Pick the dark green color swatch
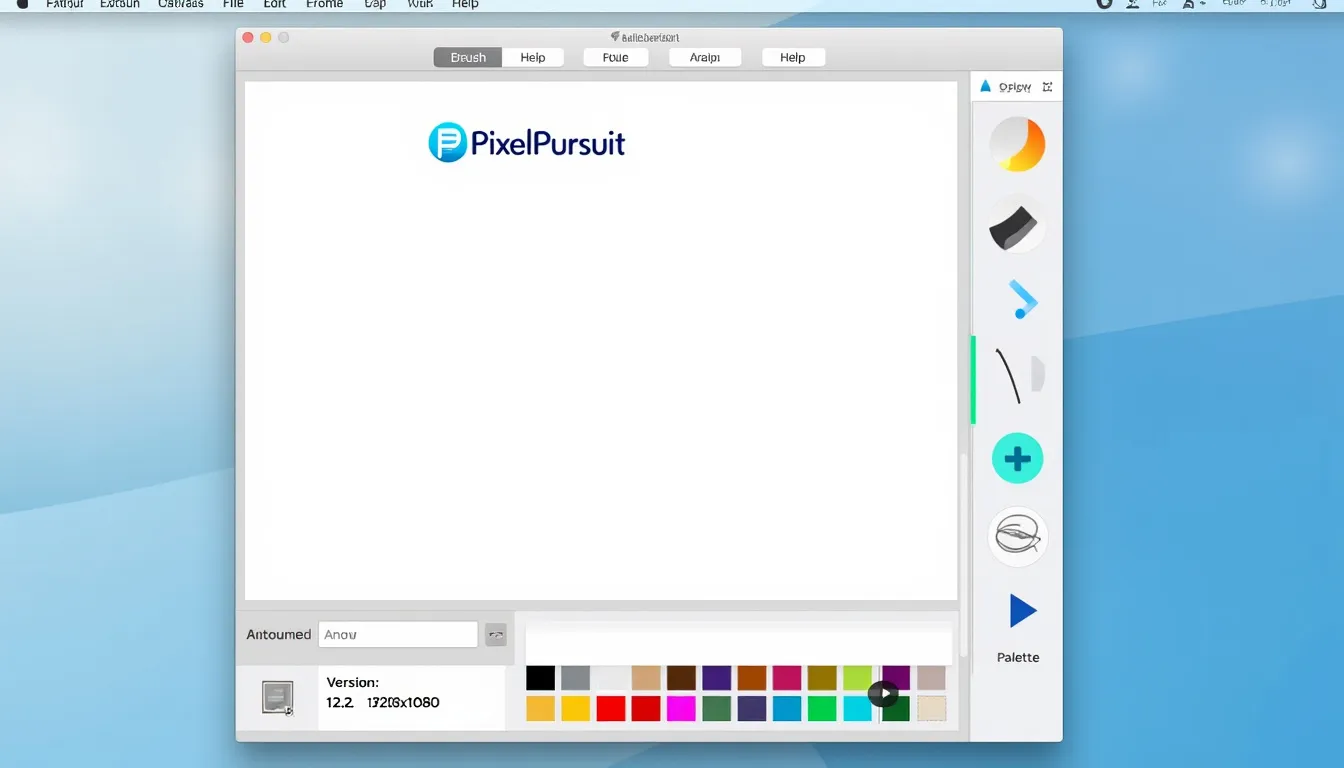 [896, 709]
